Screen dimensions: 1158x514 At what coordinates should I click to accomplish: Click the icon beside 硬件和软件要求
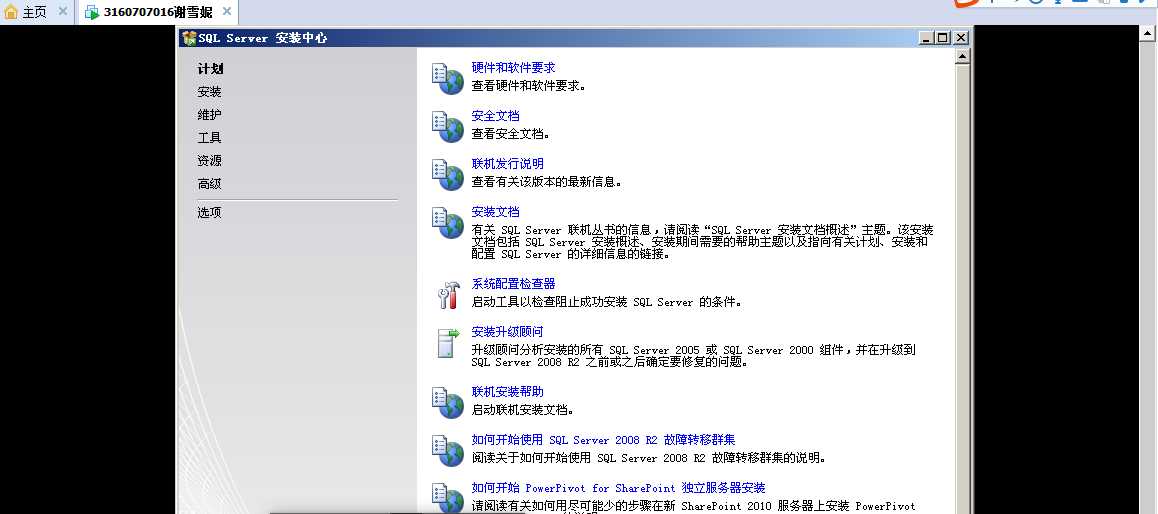tap(448, 78)
